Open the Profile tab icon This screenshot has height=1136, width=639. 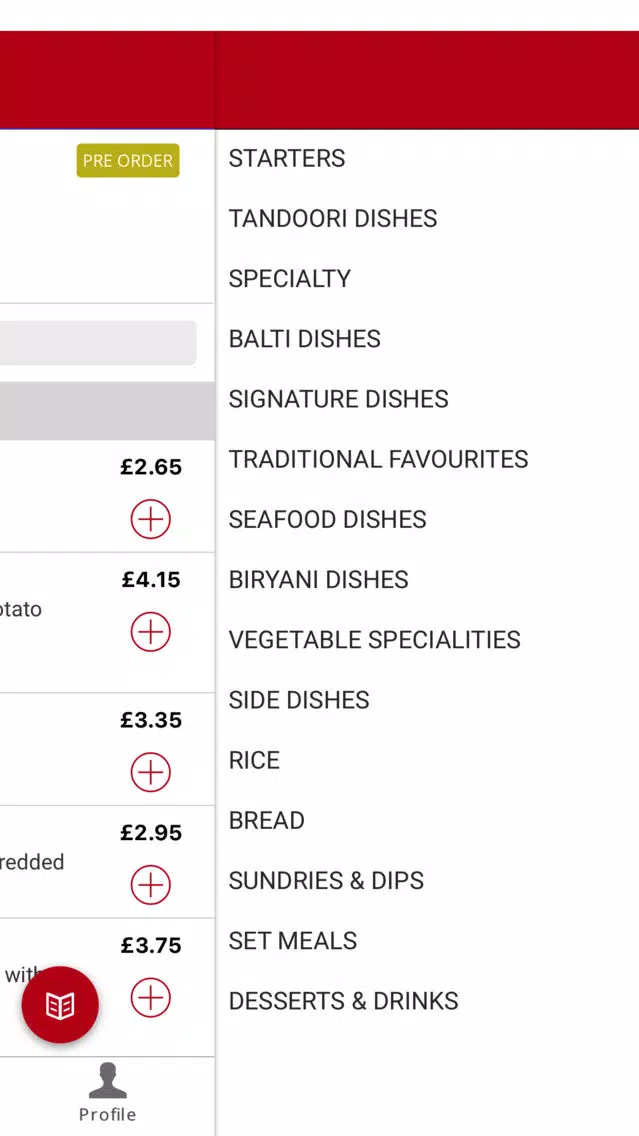click(107, 1092)
